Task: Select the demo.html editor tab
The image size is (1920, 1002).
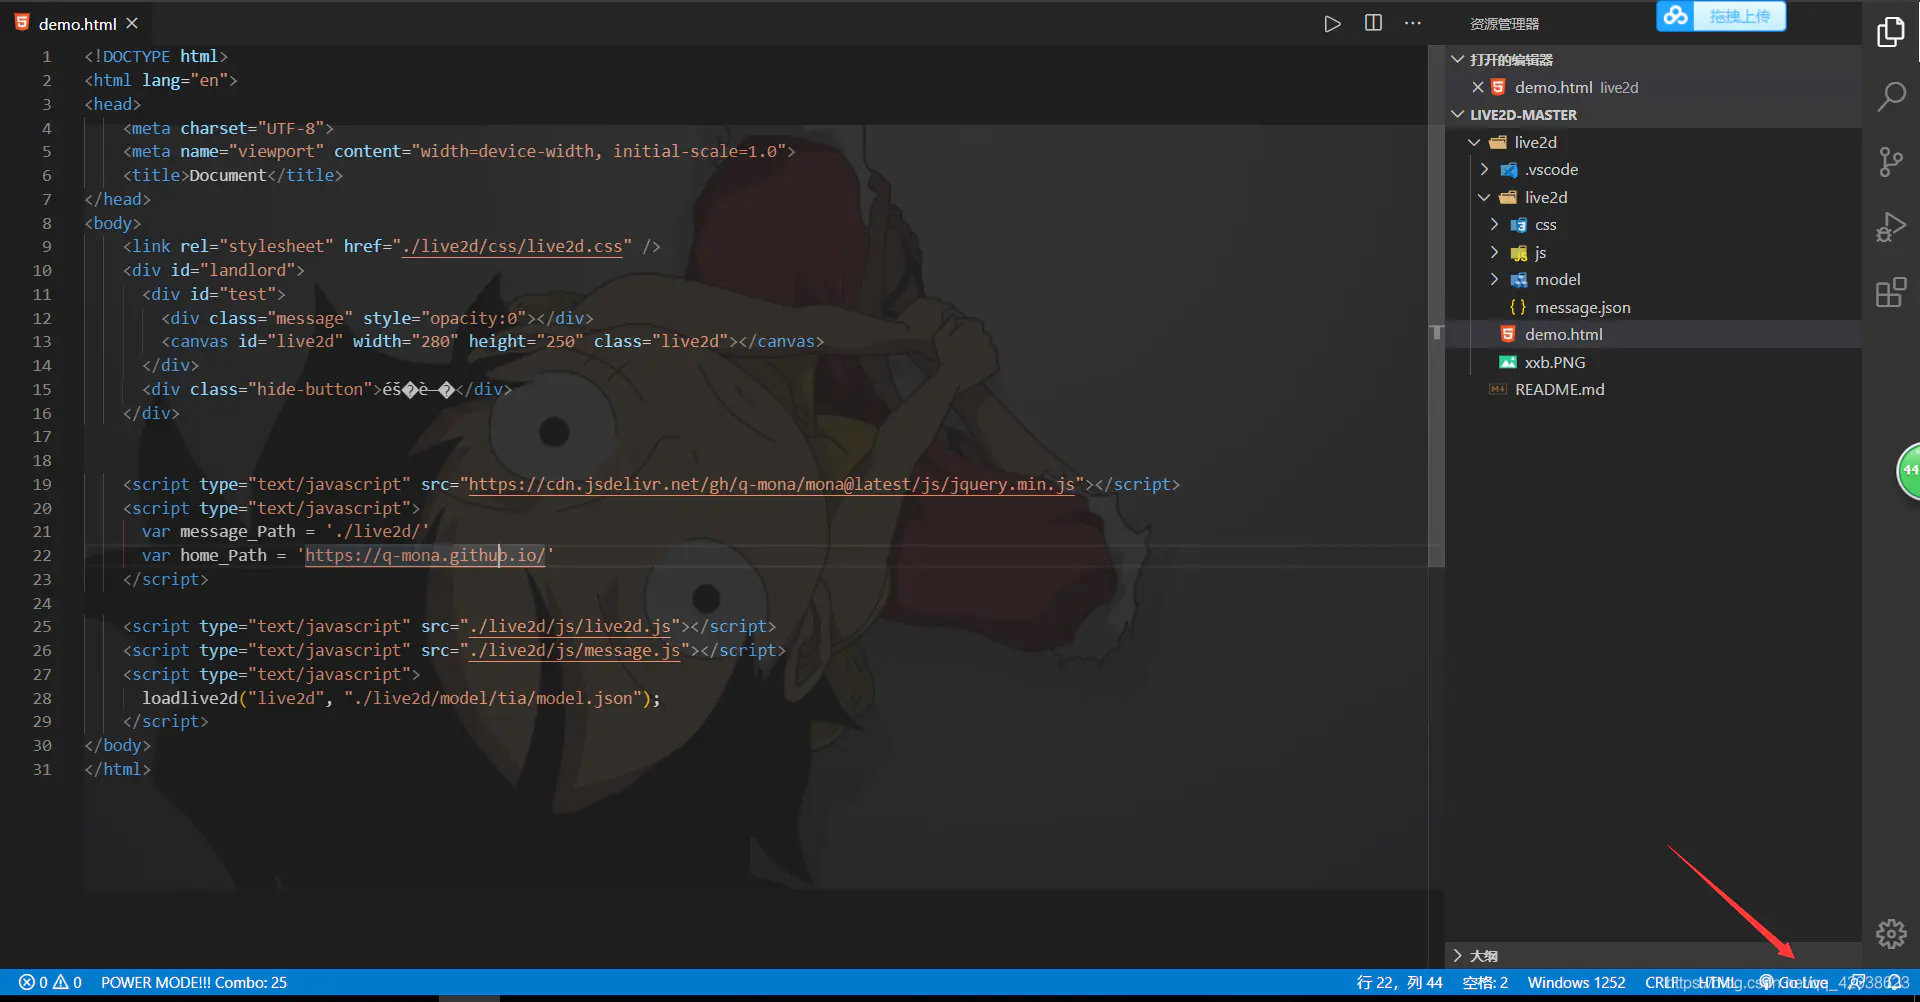Action: [78, 24]
